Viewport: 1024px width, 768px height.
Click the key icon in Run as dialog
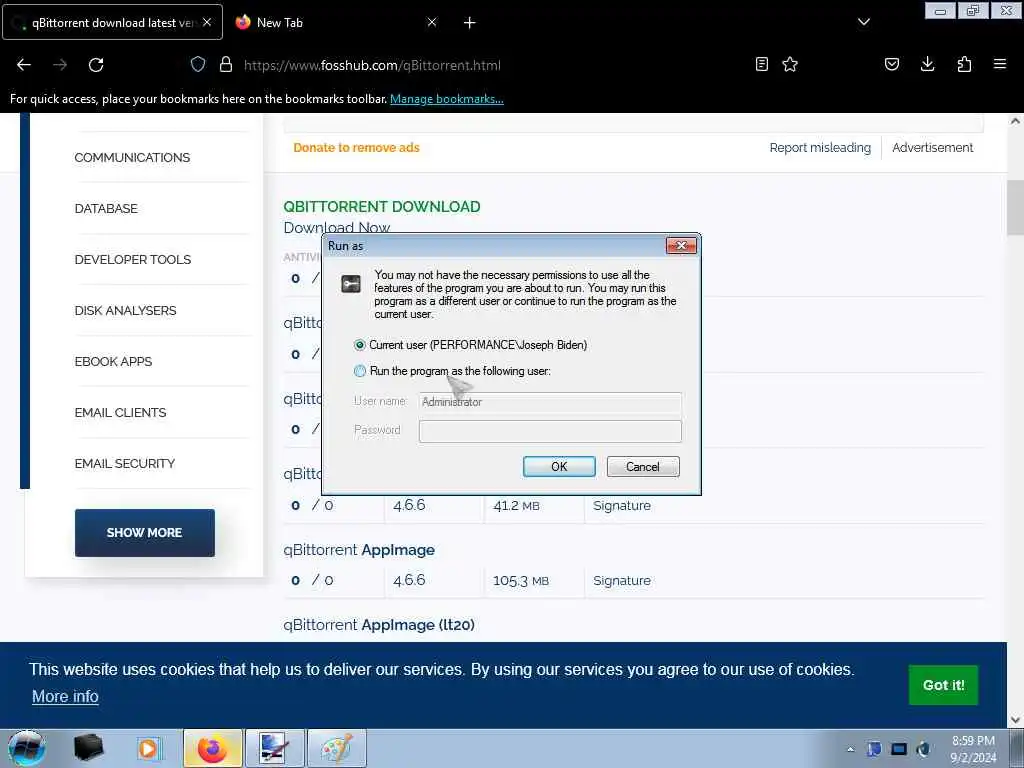tap(351, 283)
